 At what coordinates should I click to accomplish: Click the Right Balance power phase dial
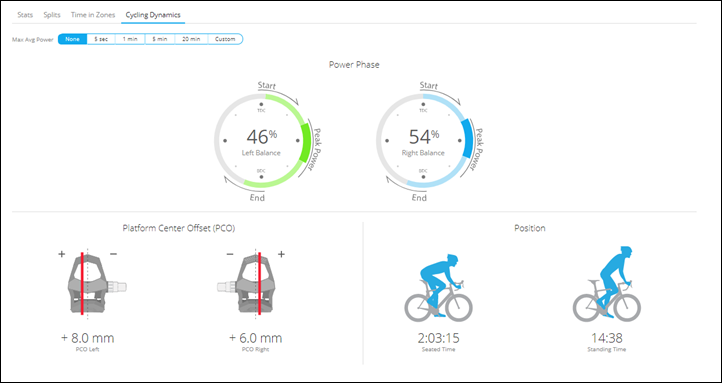tap(423, 140)
